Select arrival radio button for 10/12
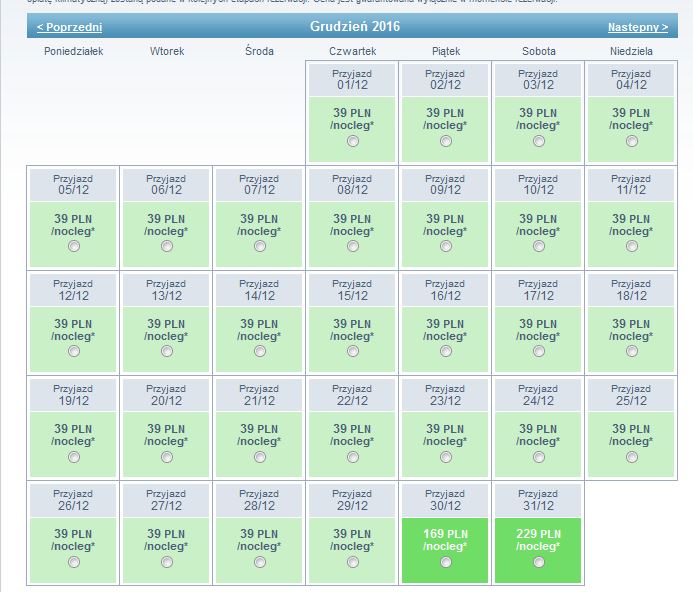This screenshot has height=592, width=693. pos(539,246)
